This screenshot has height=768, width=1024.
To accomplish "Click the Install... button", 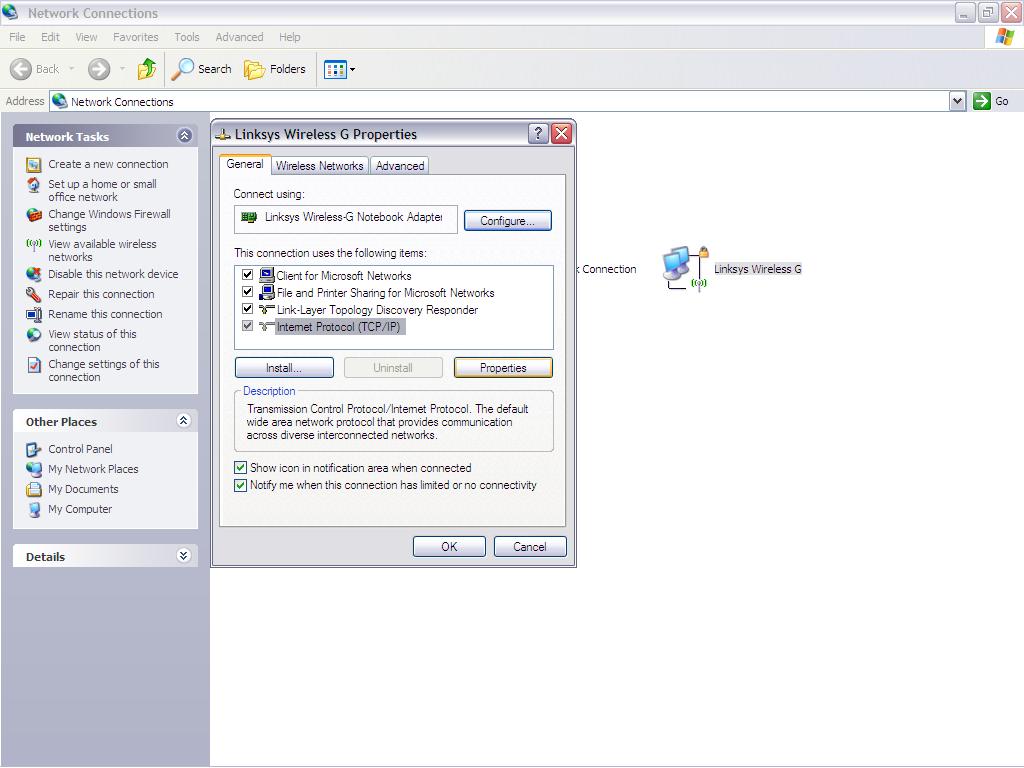I will tap(284, 368).
